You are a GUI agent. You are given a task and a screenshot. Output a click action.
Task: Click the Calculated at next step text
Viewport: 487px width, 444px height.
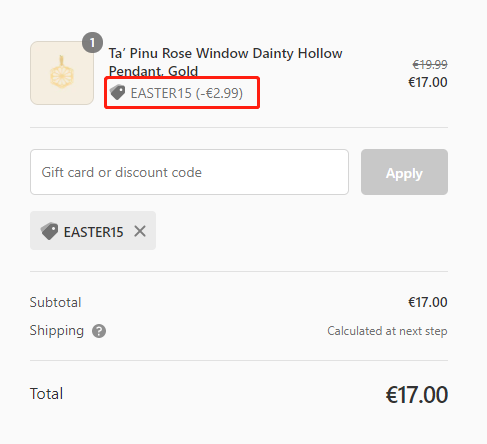(x=387, y=331)
